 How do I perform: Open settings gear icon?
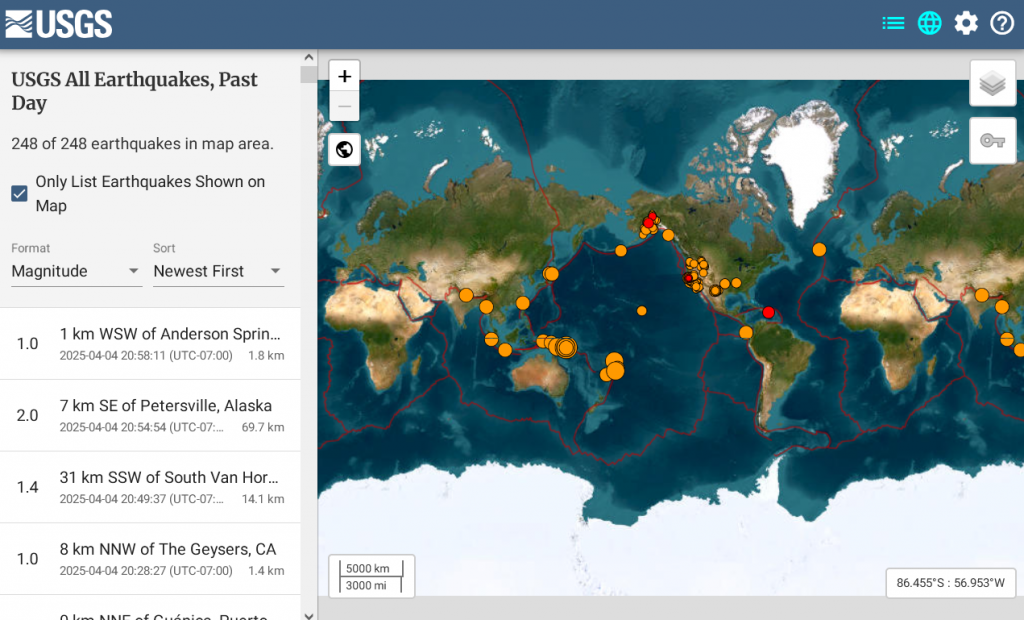[966, 24]
